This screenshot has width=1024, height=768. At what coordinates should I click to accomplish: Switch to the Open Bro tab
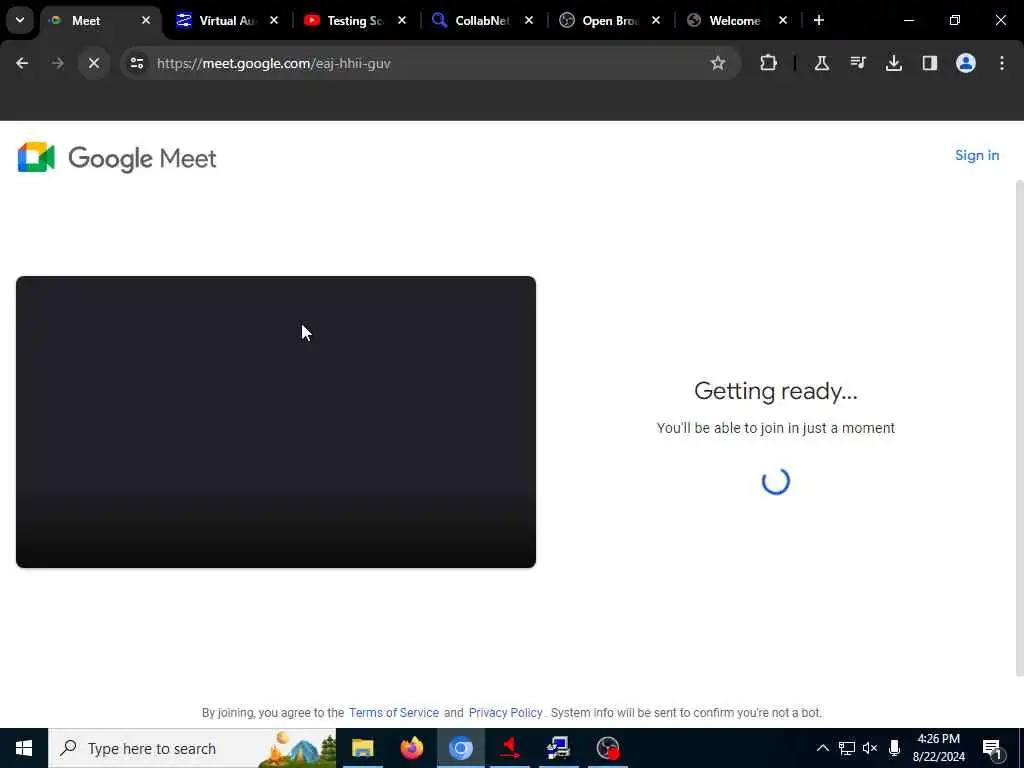(609, 21)
